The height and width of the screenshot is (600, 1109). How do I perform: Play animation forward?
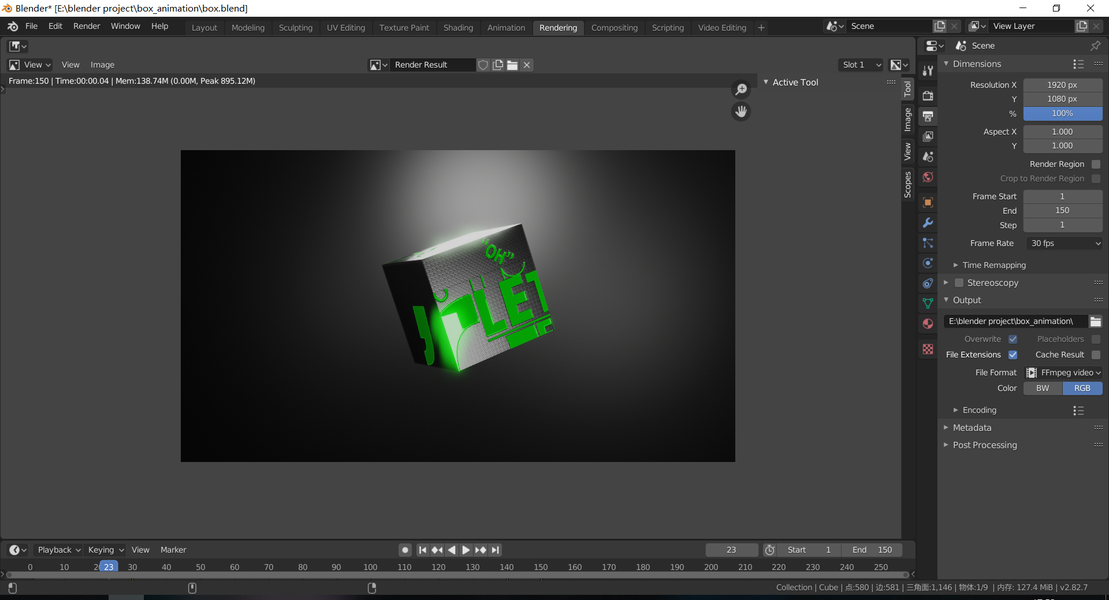465,550
